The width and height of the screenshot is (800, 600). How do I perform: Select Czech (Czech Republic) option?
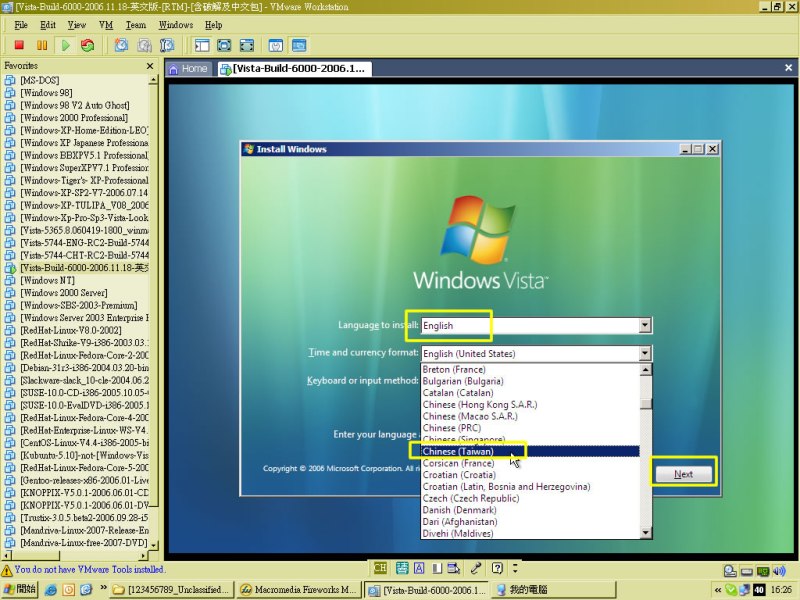tap(530, 498)
